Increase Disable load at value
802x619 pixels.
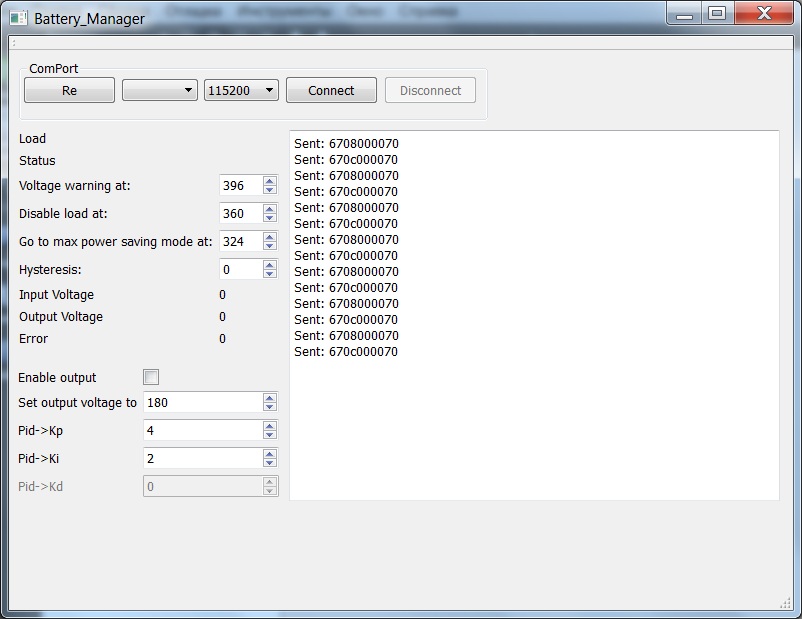point(270,209)
